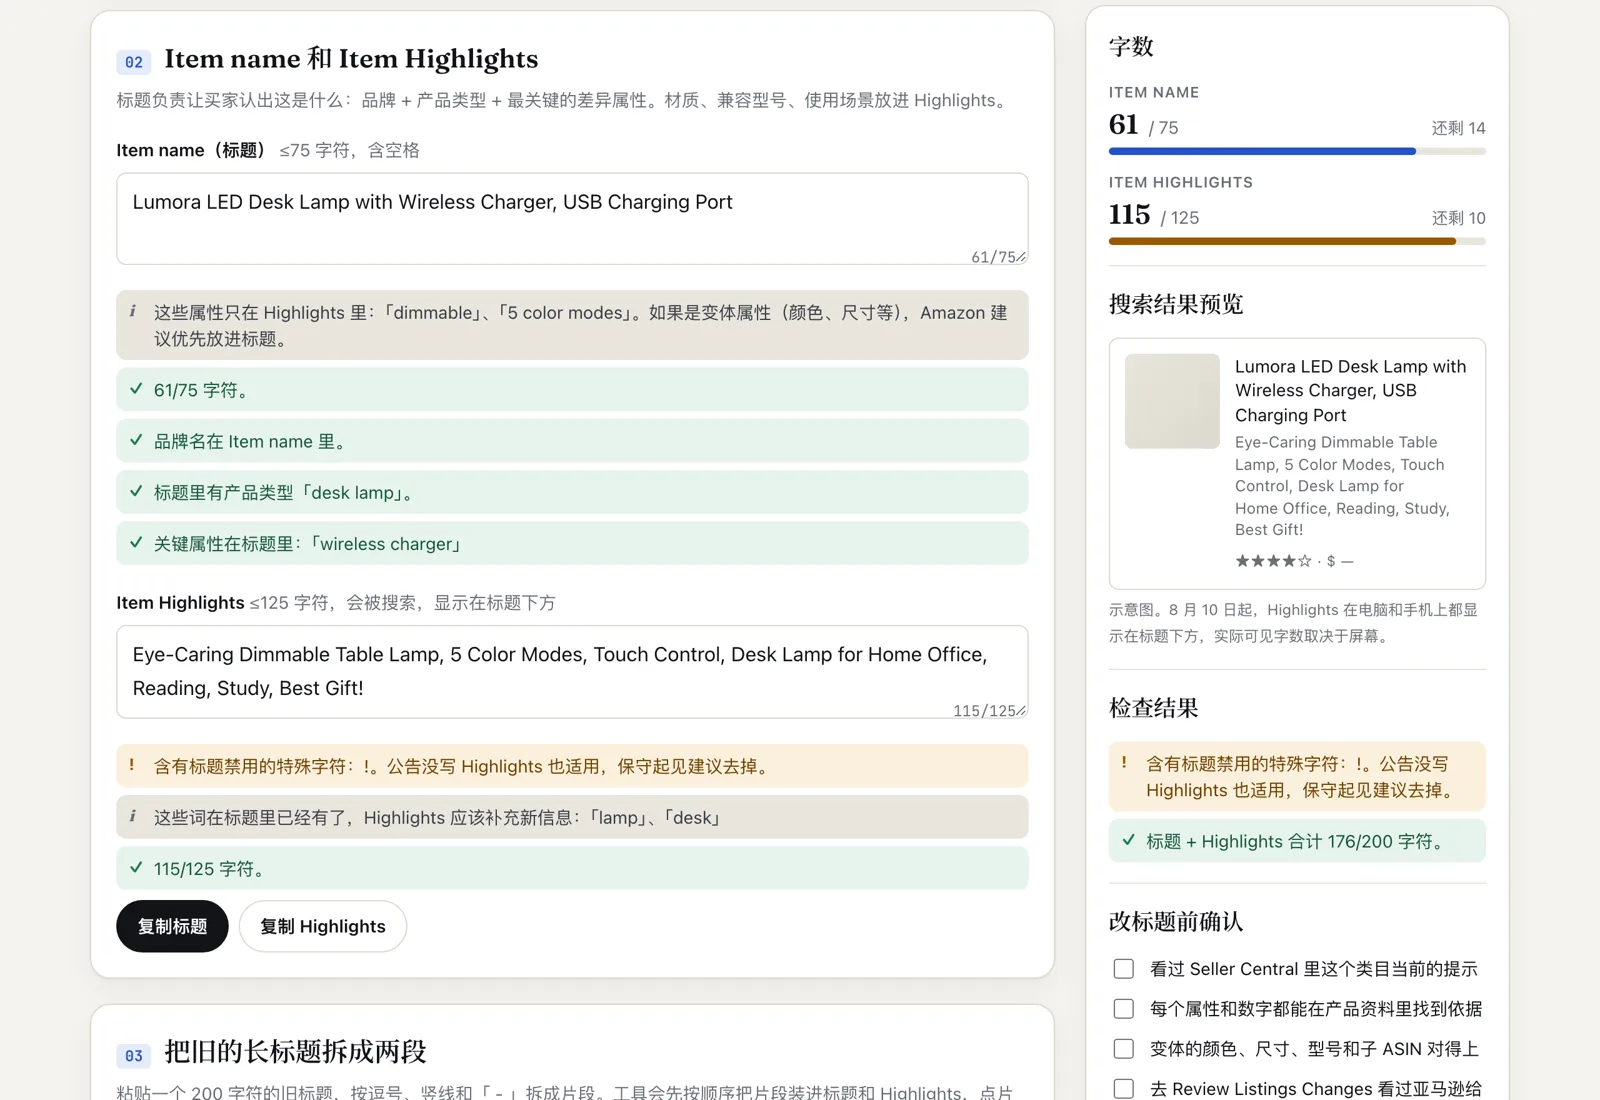
Task: Check 变体的颜色、尺寸、型号和子 ASIN 对得上
Action: [x=1124, y=1049]
